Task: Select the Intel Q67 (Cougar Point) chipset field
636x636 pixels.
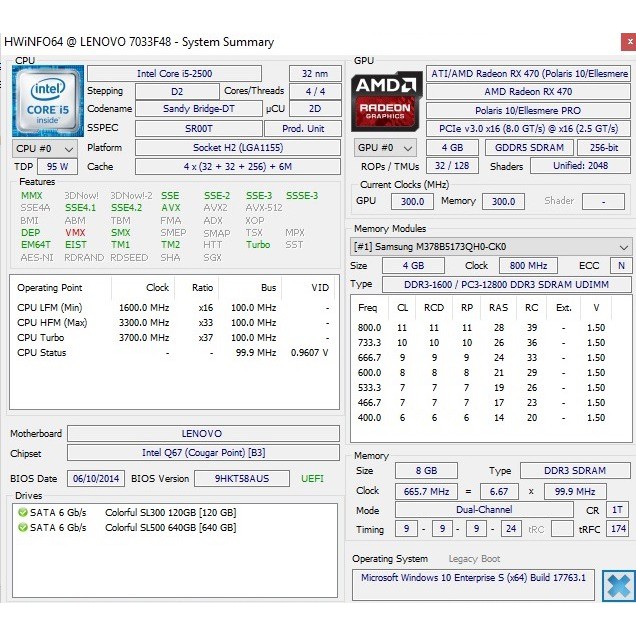Action: [201, 453]
